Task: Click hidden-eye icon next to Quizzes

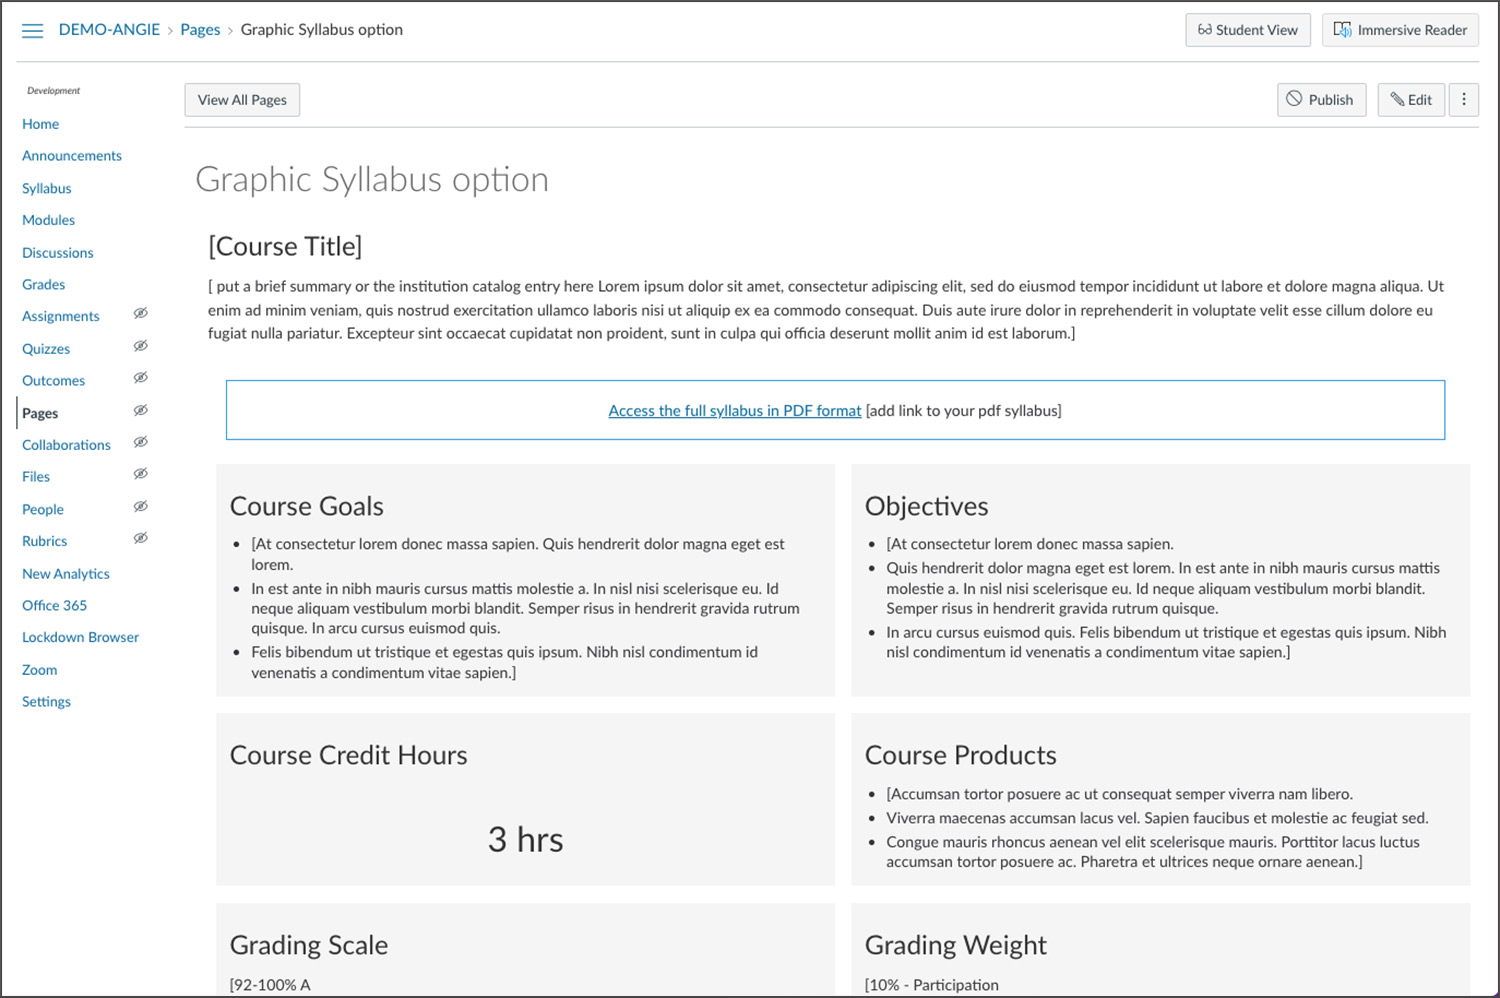Action: tap(141, 346)
